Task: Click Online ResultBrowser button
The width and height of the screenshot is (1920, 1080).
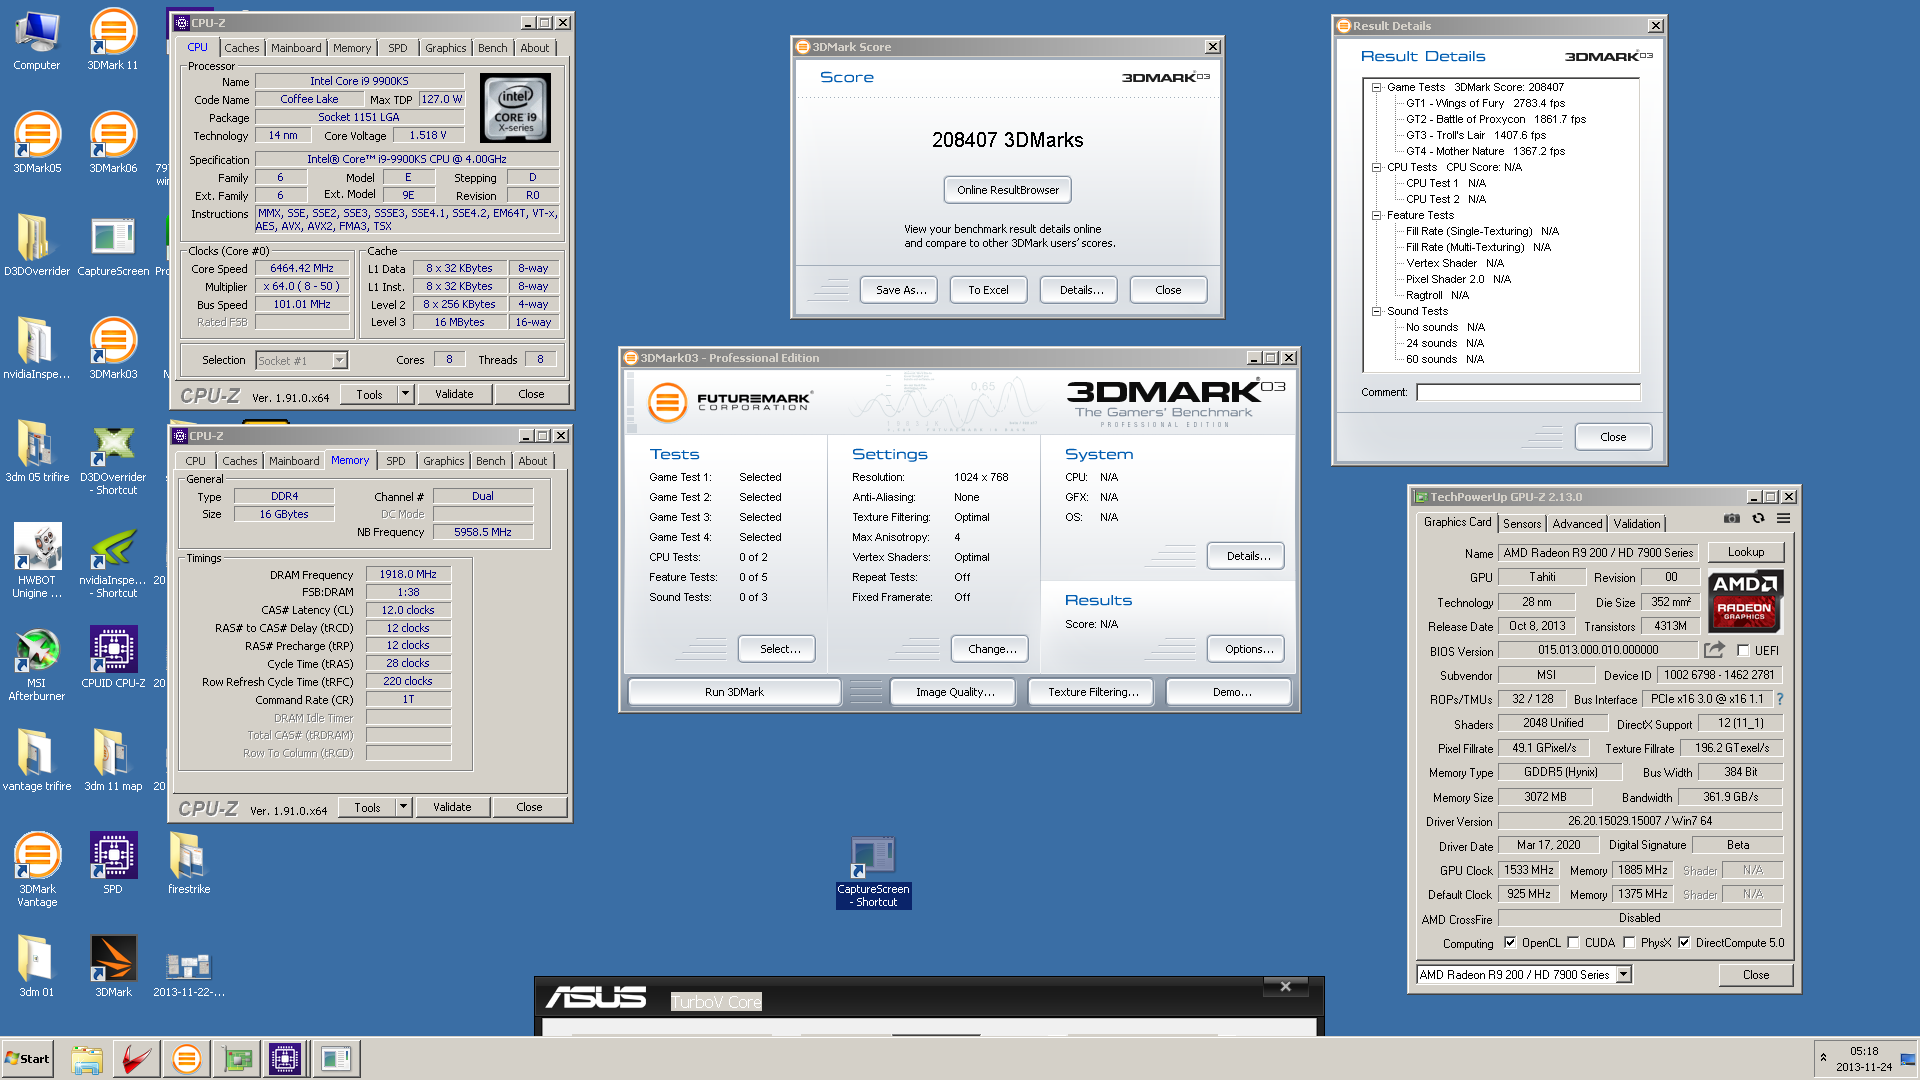Action: click(1007, 190)
